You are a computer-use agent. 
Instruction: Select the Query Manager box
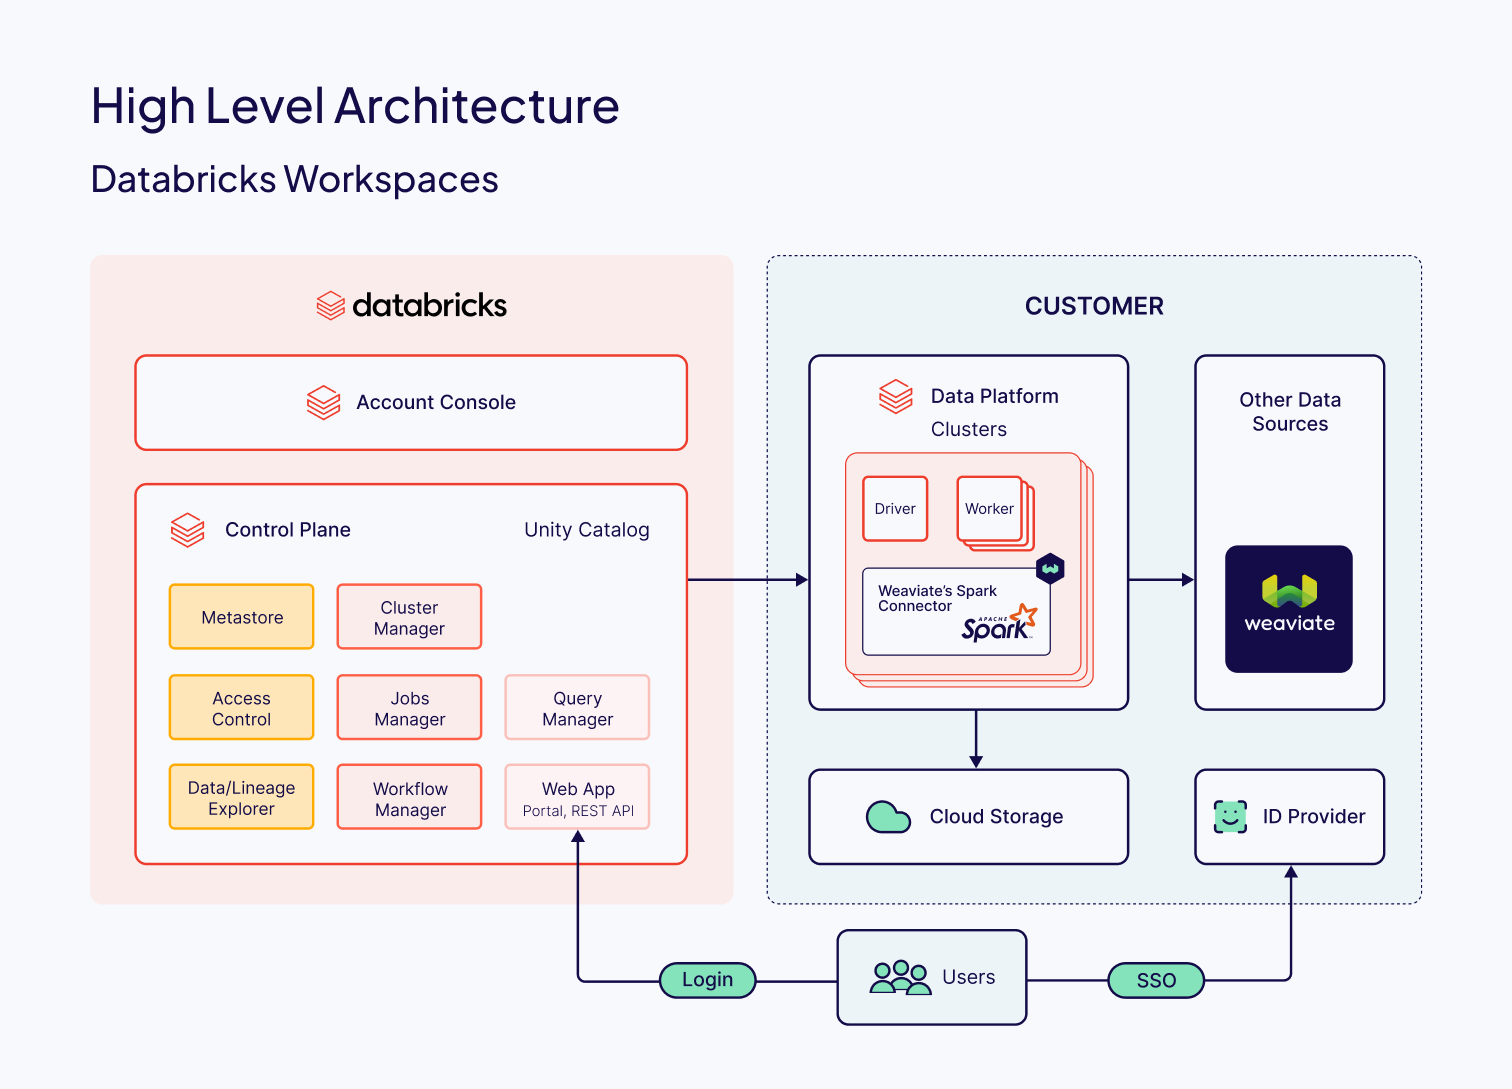[x=578, y=708]
